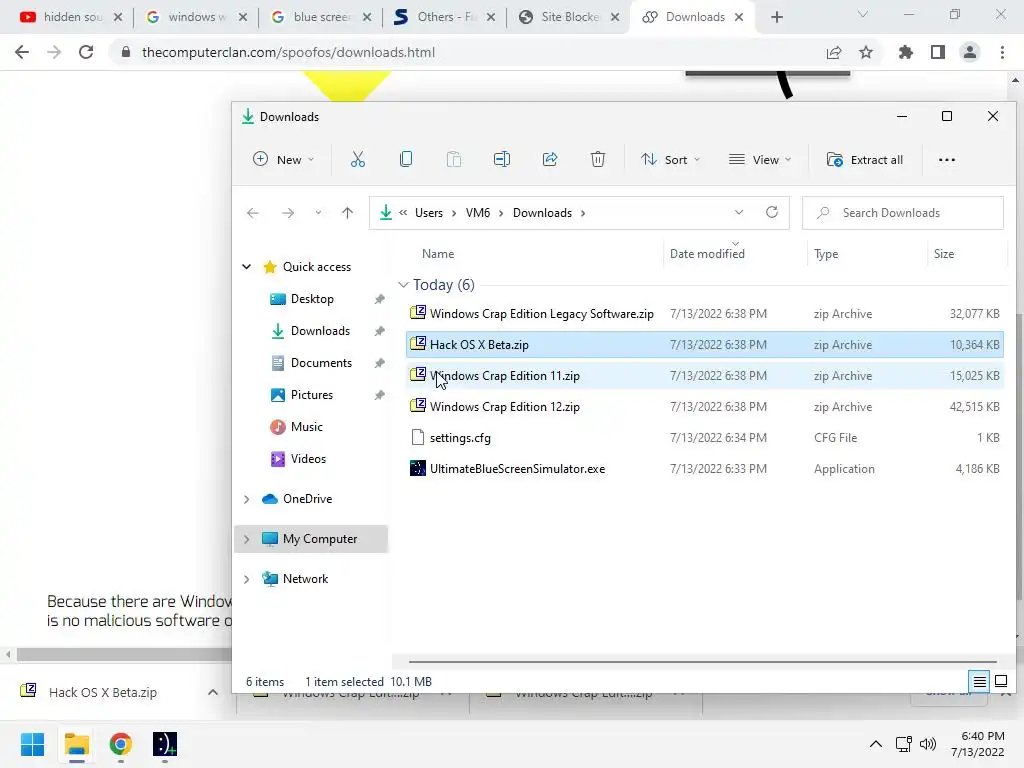This screenshot has width=1024, height=768.
Task: Open the View dropdown
Action: click(760, 159)
